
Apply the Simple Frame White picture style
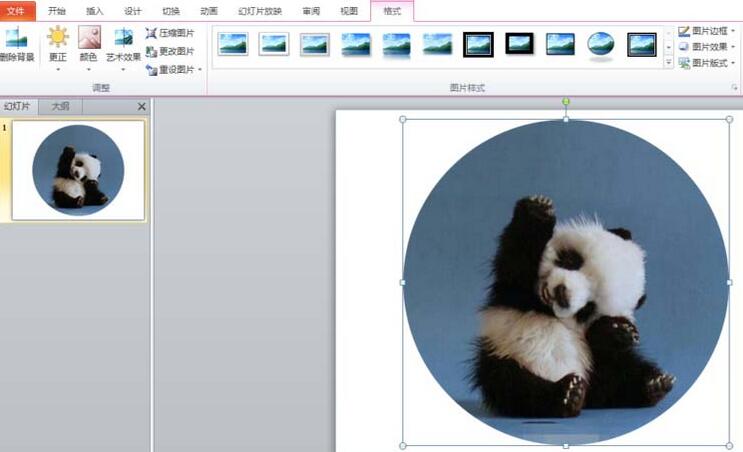click(x=233, y=45)
